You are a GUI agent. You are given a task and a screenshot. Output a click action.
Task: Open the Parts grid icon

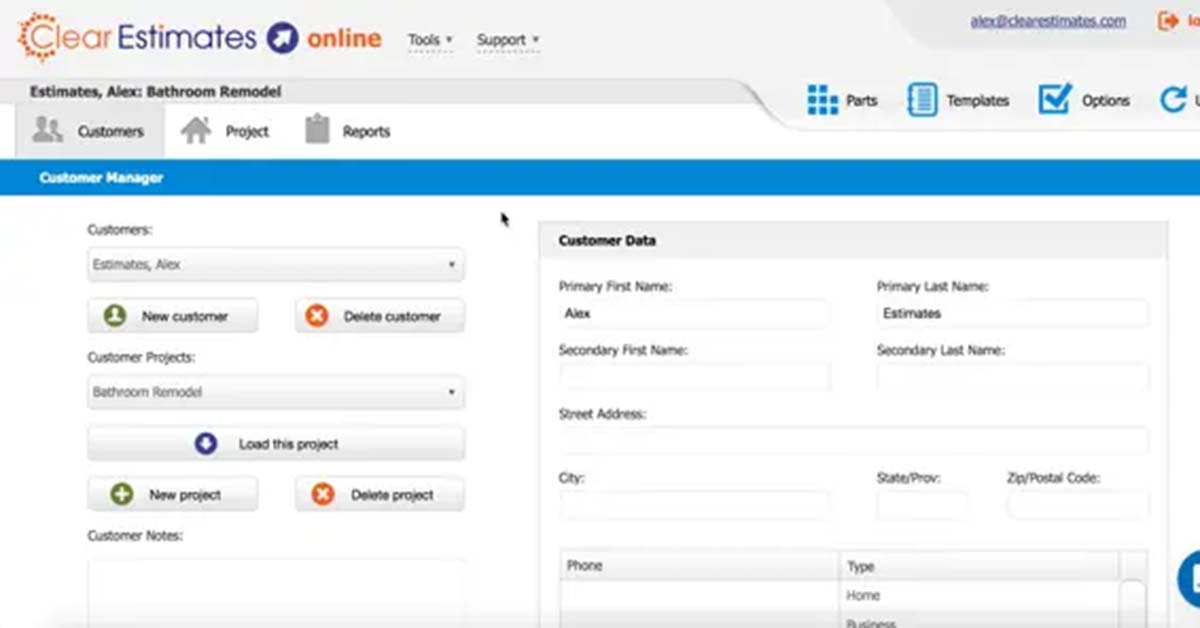click(823, 100)
